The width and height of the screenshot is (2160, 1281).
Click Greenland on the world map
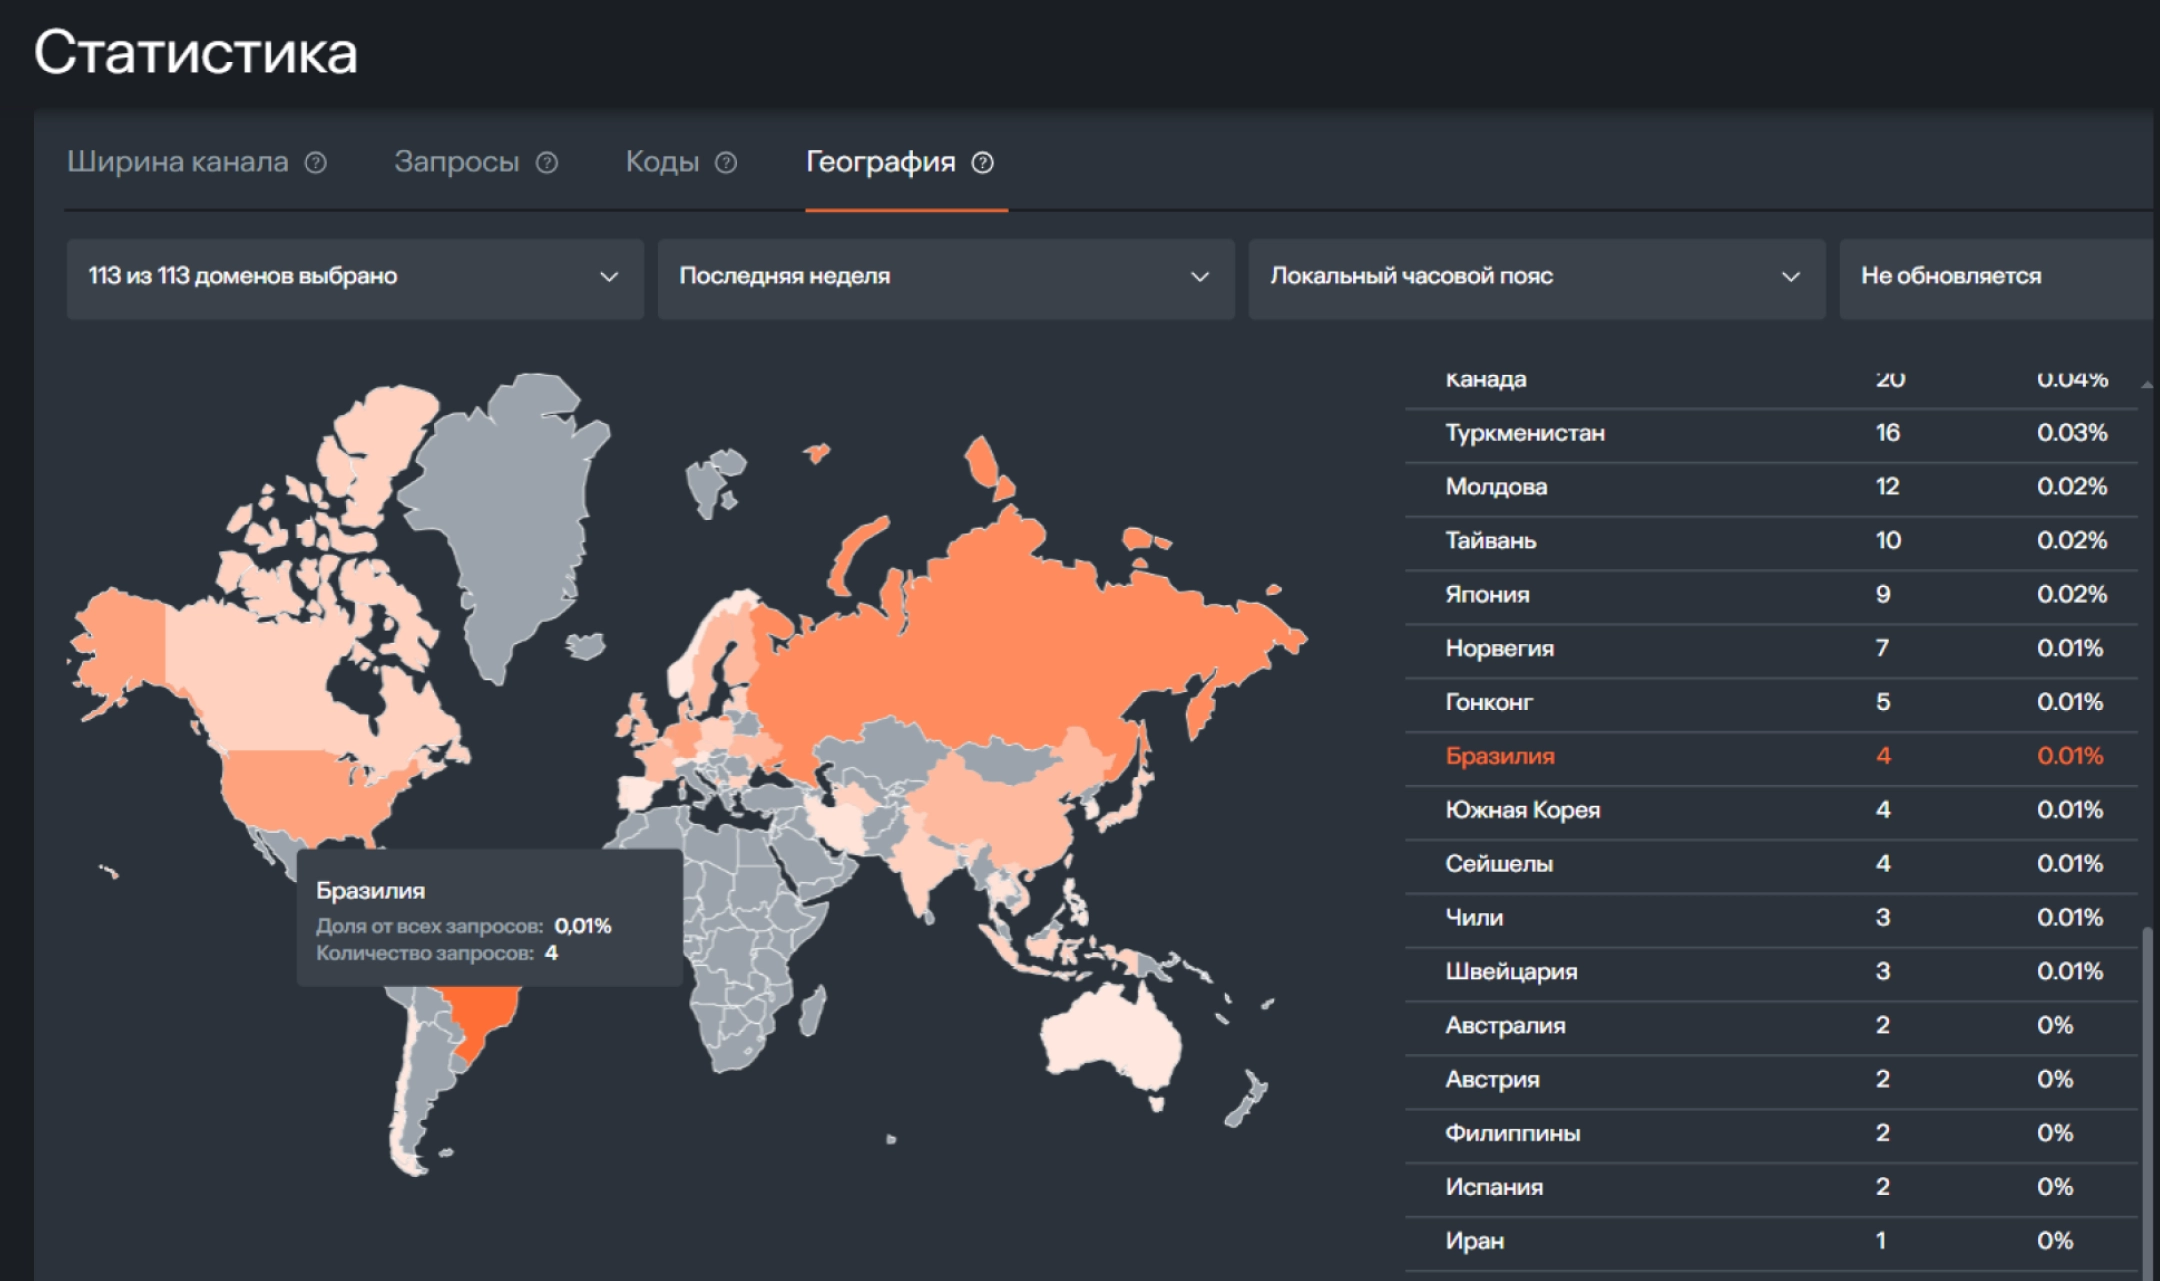[x=510, y=520]
